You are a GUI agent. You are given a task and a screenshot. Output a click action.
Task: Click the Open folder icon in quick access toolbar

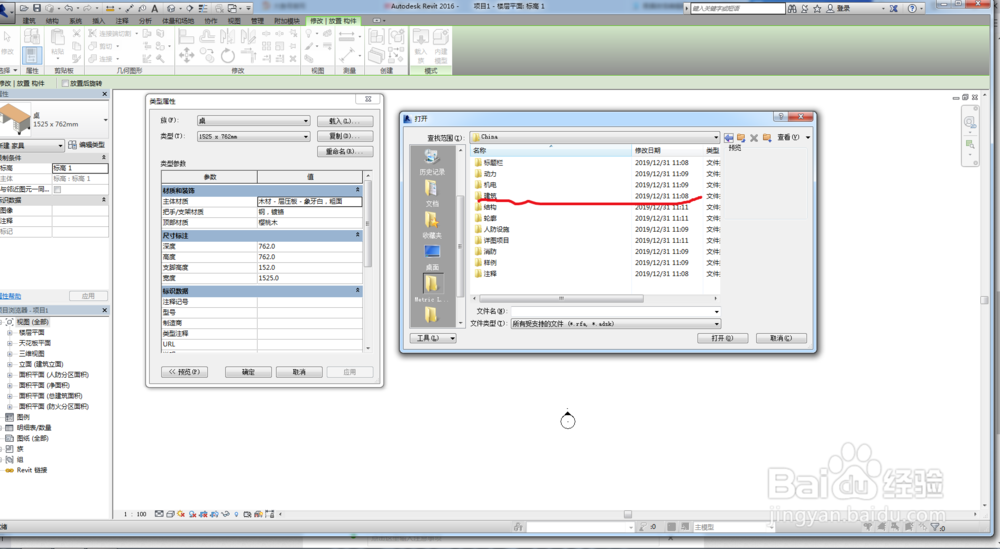24,8
